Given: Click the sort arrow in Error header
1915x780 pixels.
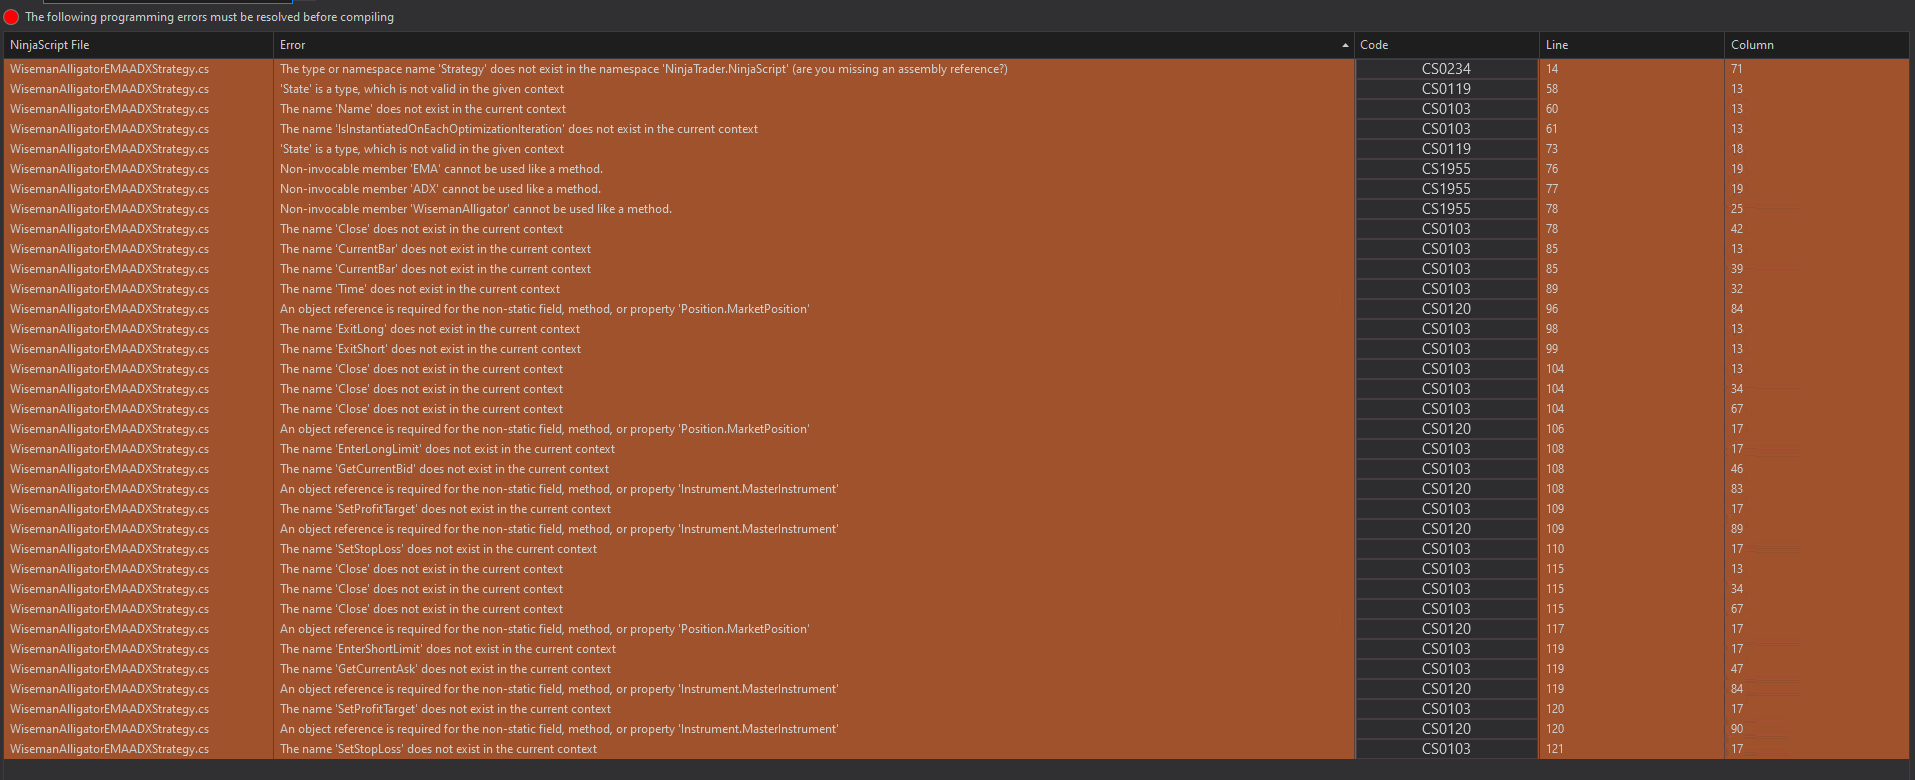Looking at the screenshot, I should pyautogui.click(x=1345, y=45).
